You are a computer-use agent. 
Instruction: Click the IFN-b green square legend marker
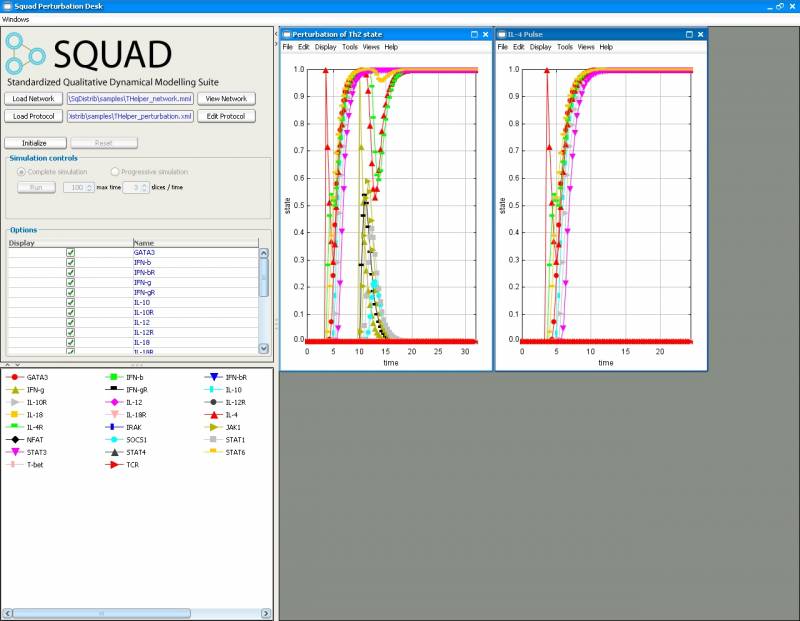point(114,377)
